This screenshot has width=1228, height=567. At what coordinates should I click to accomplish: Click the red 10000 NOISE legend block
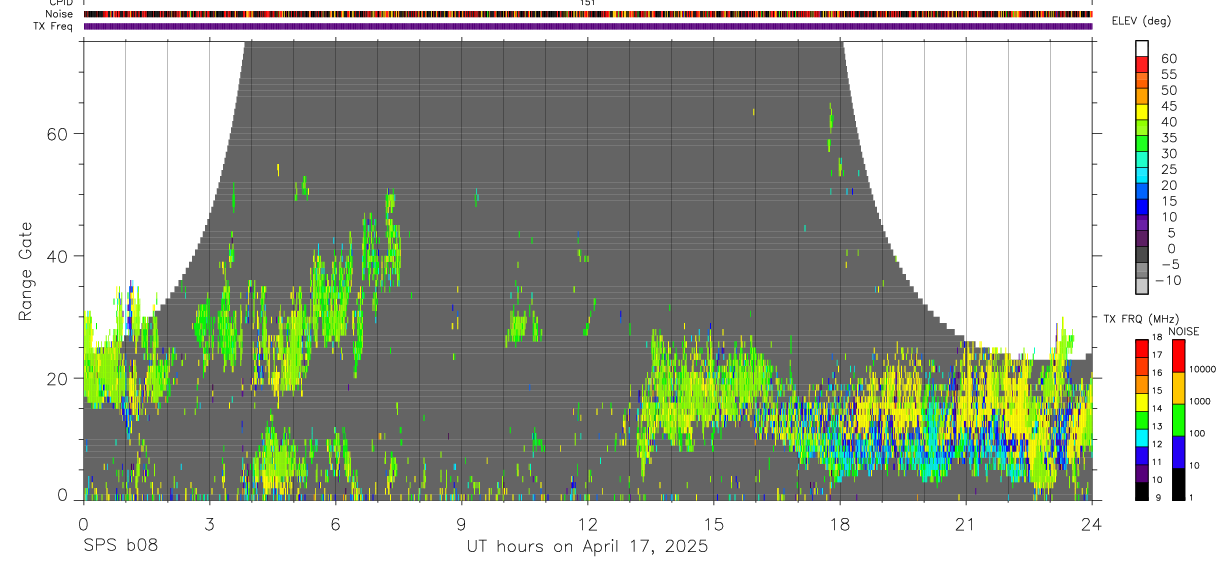(x=1176, y=355)
